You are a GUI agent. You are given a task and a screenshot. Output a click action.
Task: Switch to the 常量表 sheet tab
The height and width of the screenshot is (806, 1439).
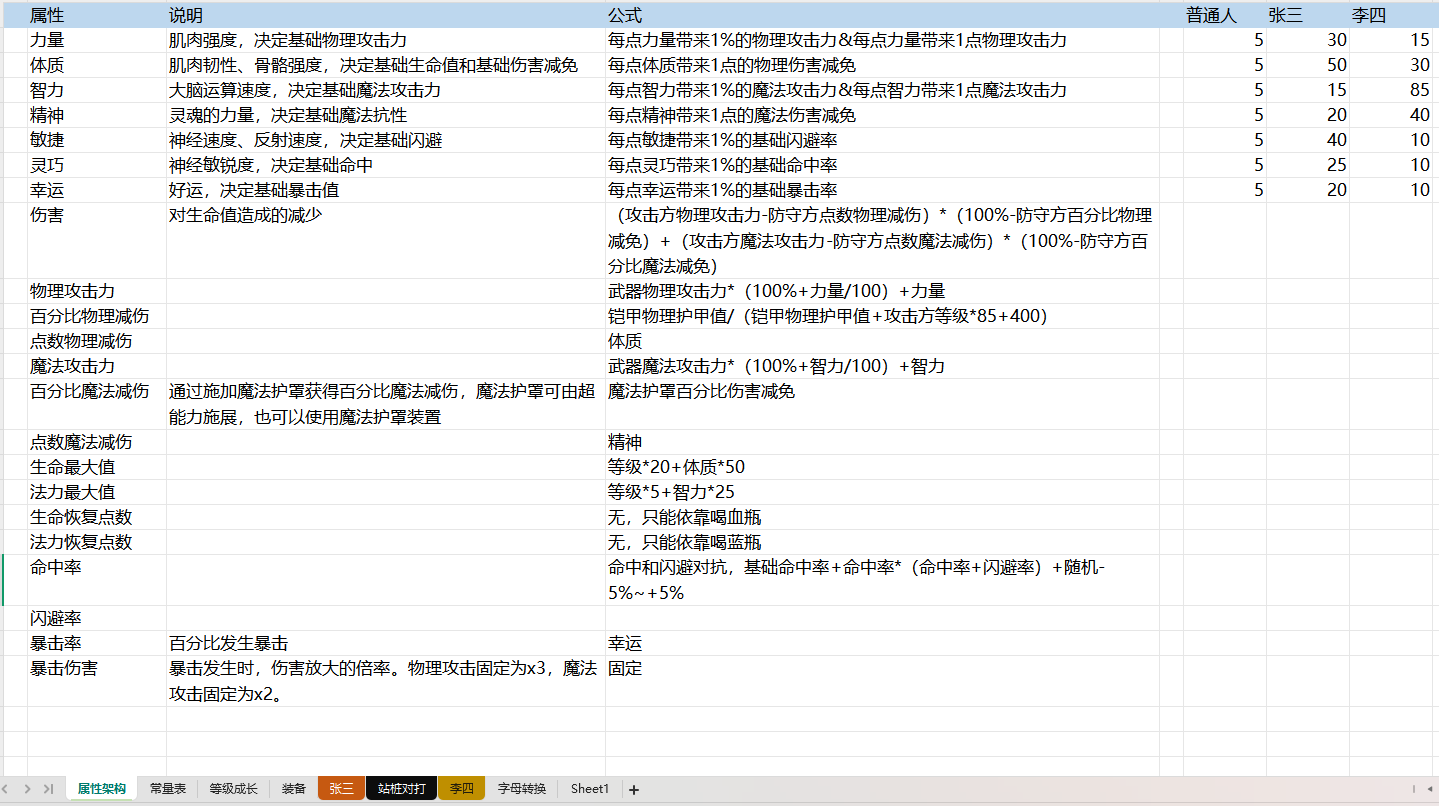(167, 789)
